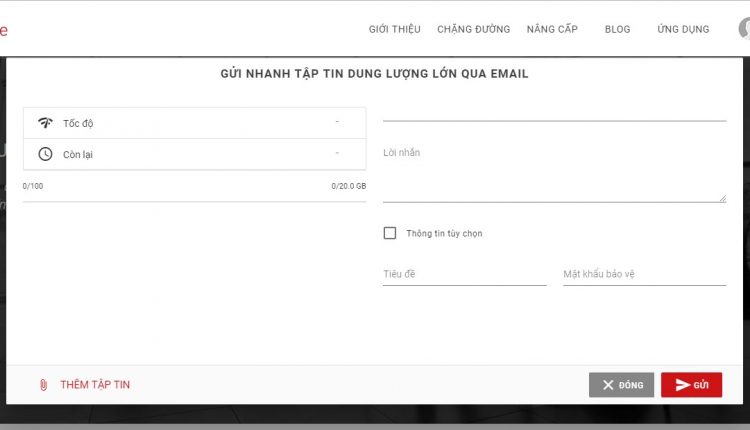This screenshot has width=750, height=430.
Task: Click the paperclip attach icon
Action: click(x=43, y=385)
